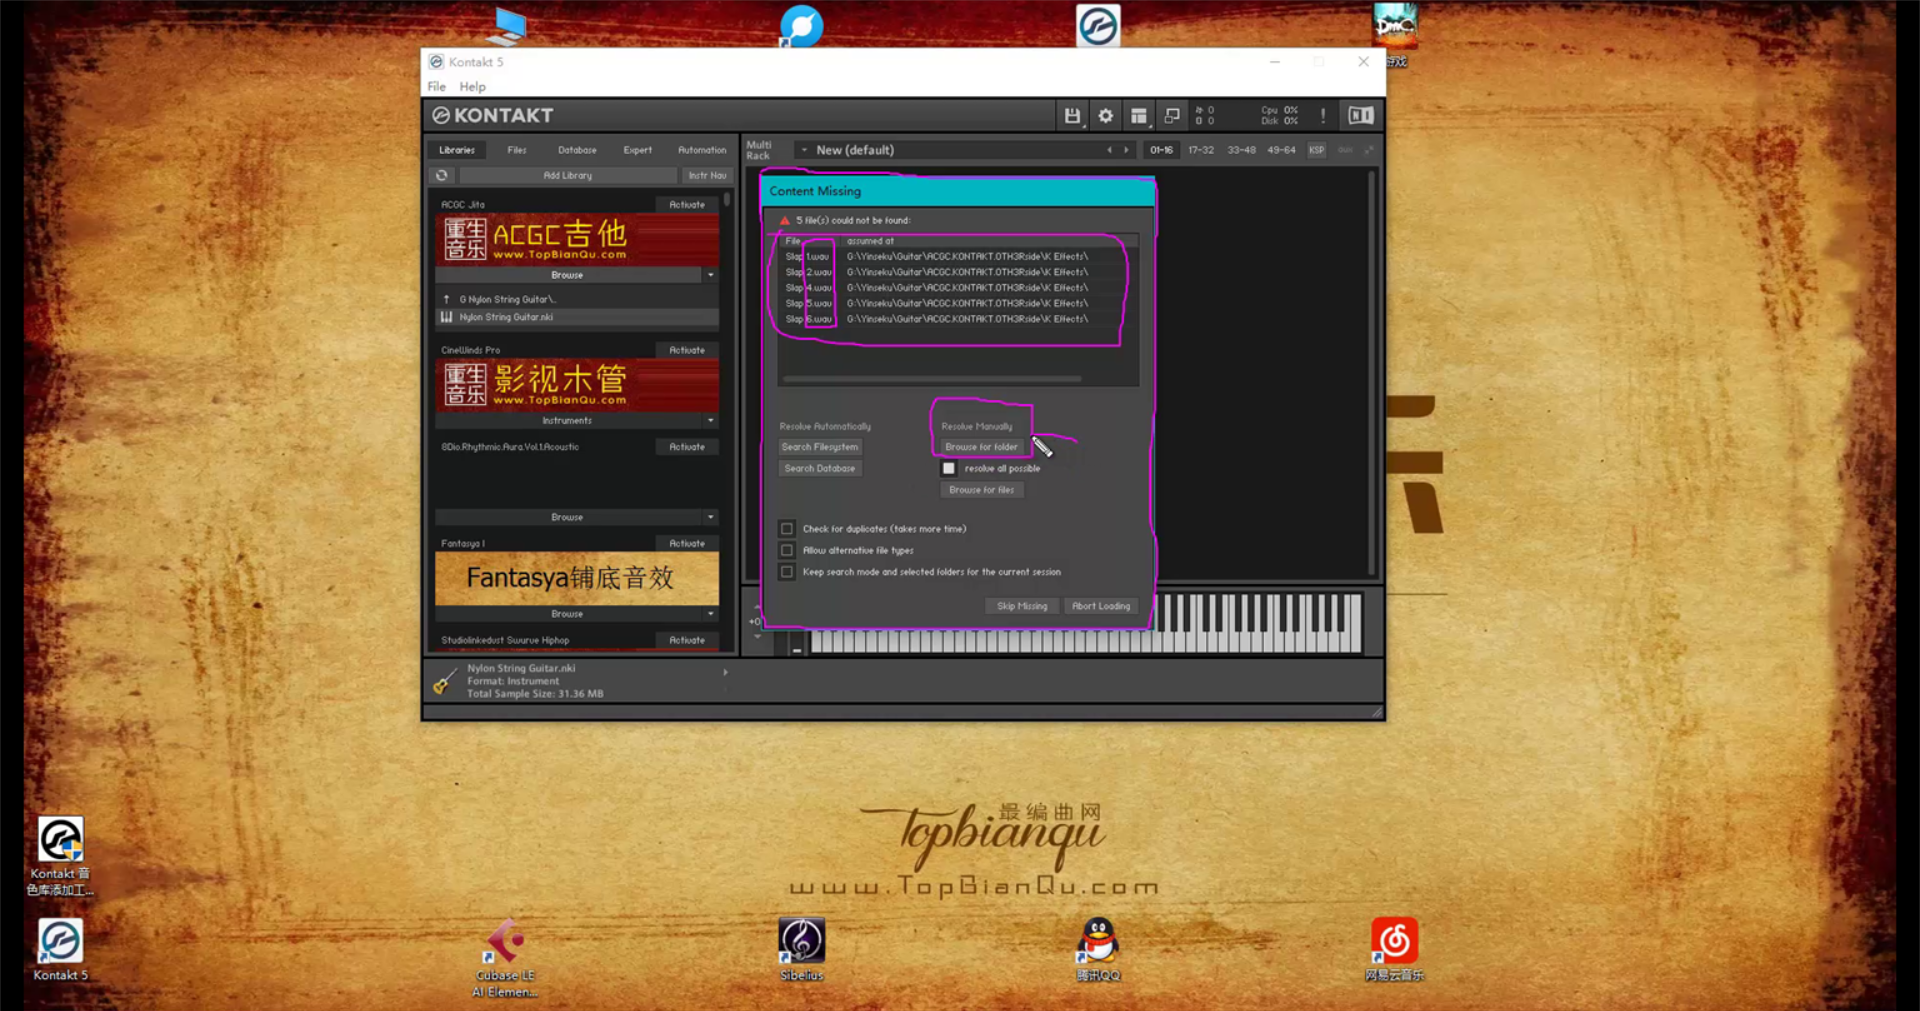Image resolution: width=1920 pixels, height=1011 pixels.
Task: Expand dropdown arrow beside CineWinds Instruments button
Action: click(711, 421)
